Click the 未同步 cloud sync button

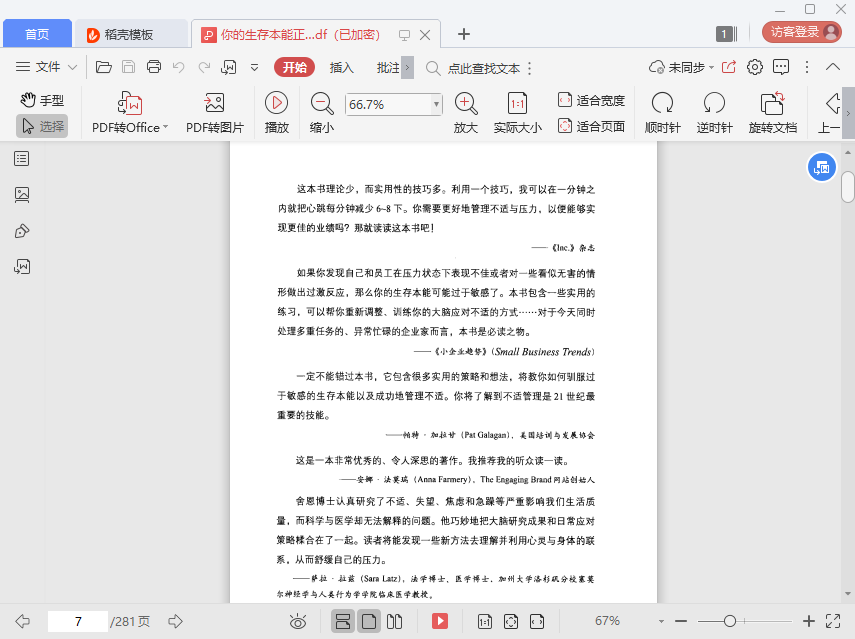[682, 67]
